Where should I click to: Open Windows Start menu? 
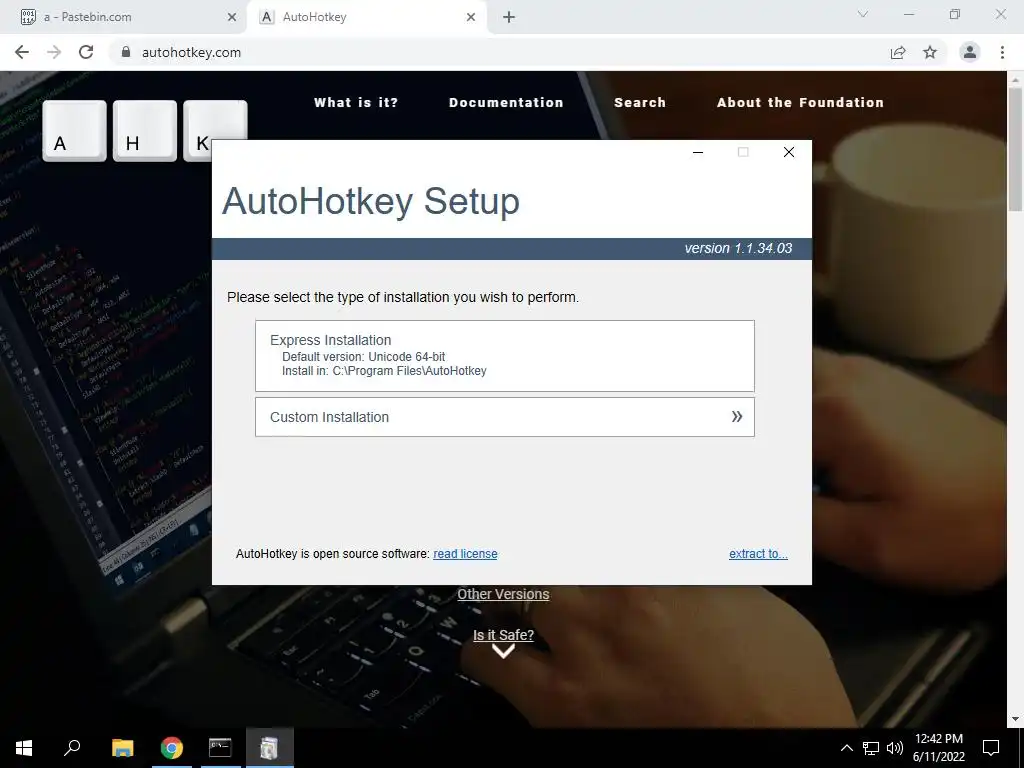pyautogui.click(x=24, y=748)
